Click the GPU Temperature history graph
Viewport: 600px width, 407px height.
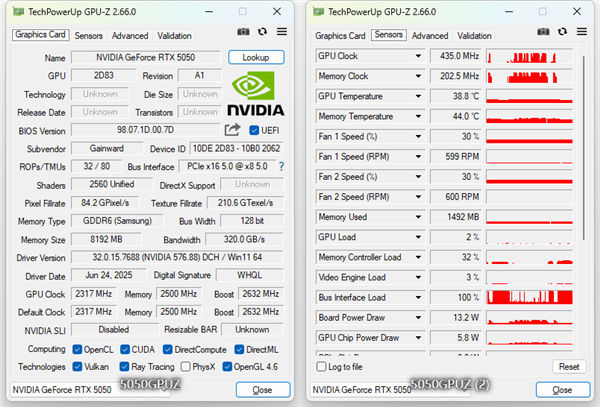[530, 96]
